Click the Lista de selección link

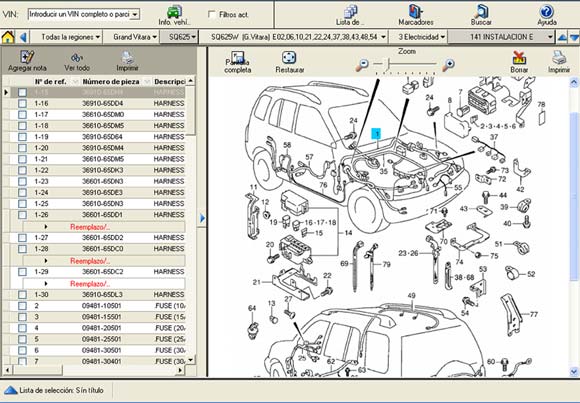coord(61,390)
